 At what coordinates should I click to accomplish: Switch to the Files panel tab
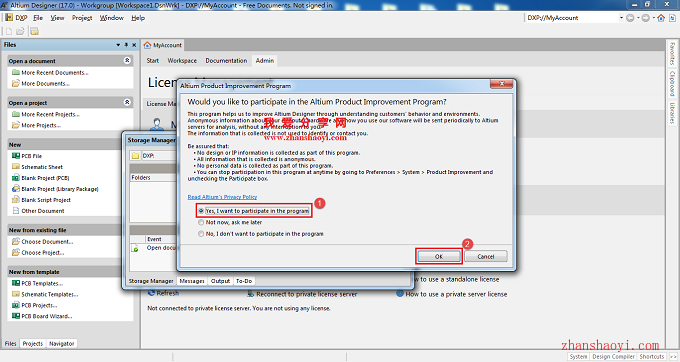tap(10, 343)
